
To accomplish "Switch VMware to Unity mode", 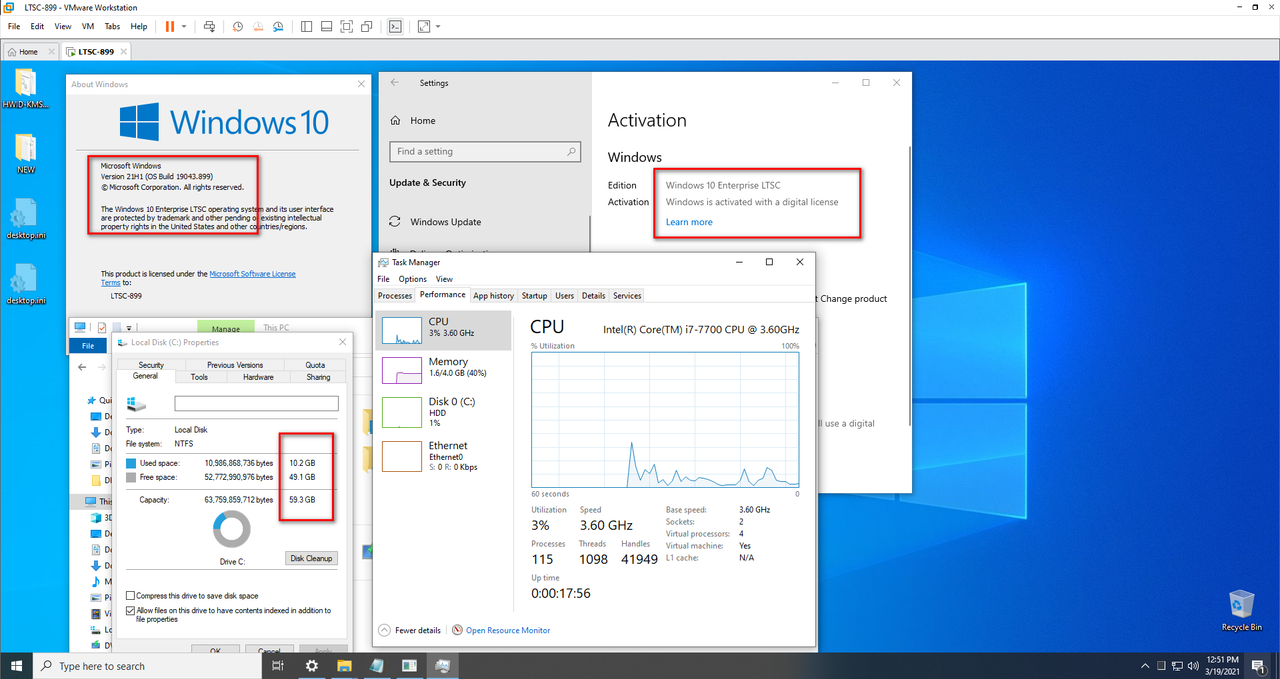I will (367, 26).
